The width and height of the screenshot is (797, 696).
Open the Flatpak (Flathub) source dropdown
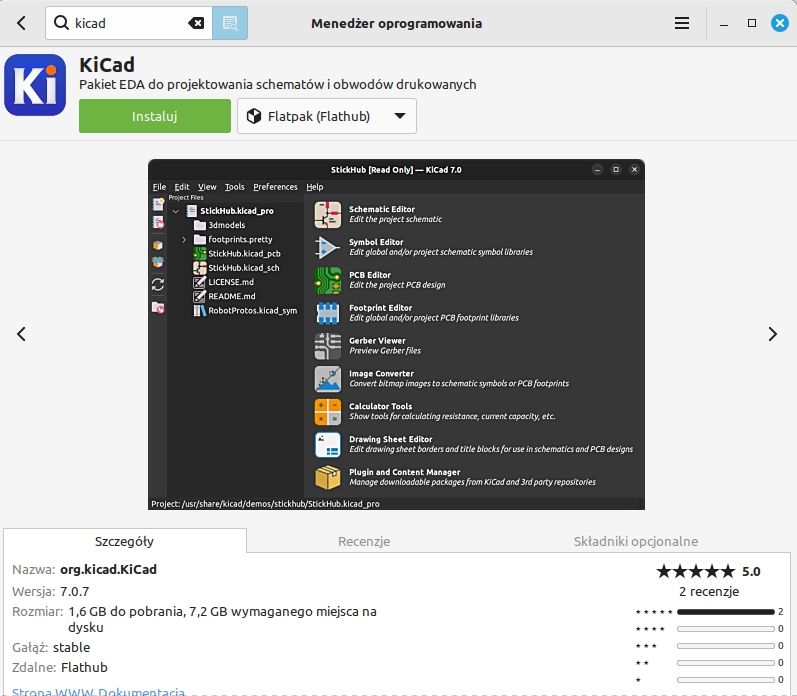pyautogui.click(x=327, y=116)
